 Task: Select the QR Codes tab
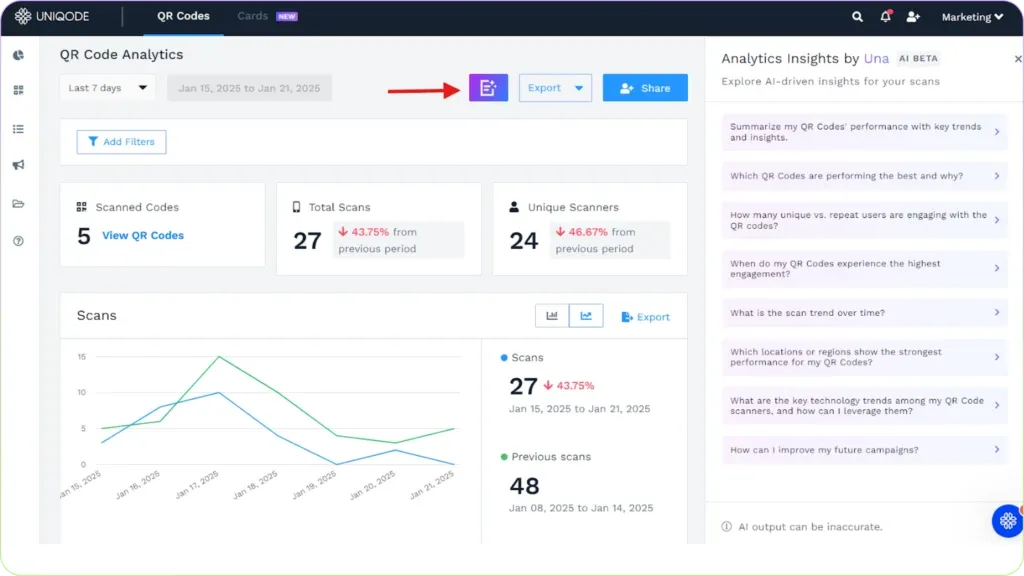[183, 17]
